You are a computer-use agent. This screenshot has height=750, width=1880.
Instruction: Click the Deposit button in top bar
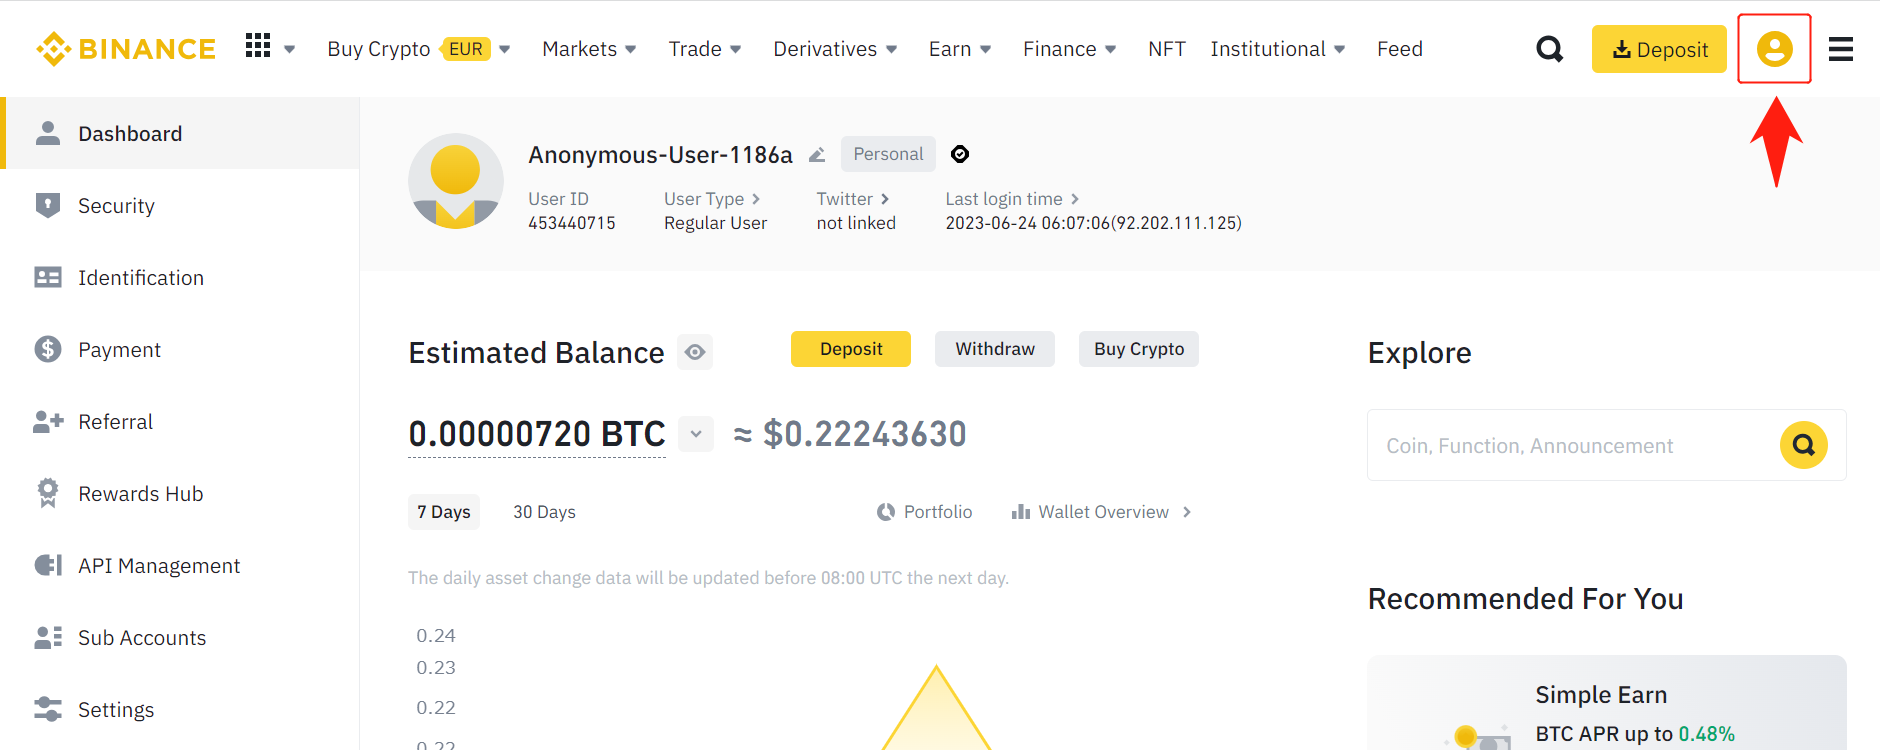pos(1659,49)
